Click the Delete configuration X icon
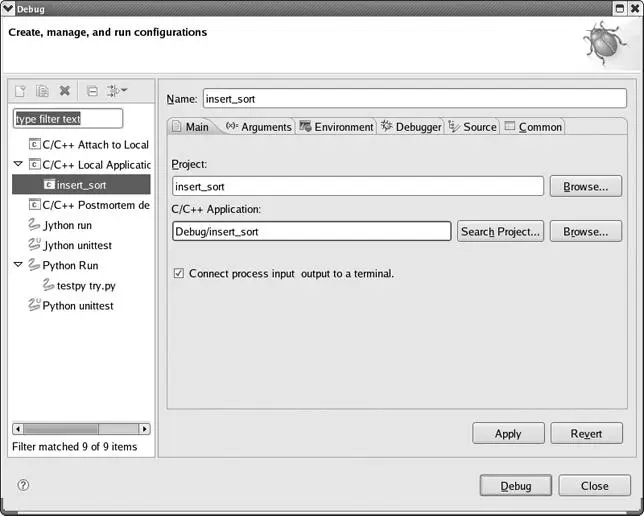 pyautogui.click(x=65, y=91)
